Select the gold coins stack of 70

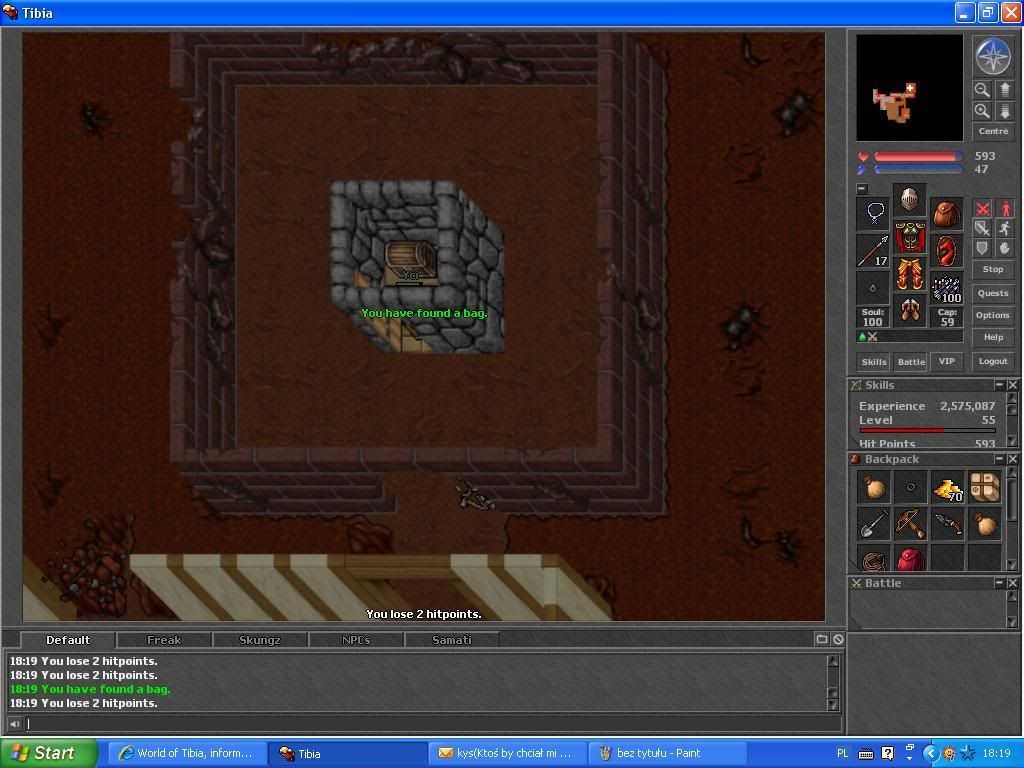point(948,487)
